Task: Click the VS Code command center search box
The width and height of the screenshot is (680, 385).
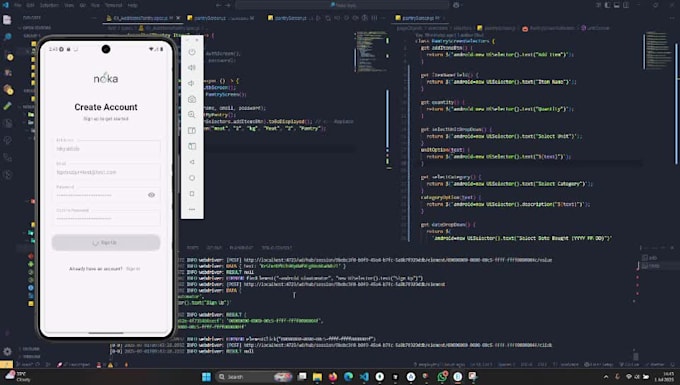Action: tap(343, 5)
